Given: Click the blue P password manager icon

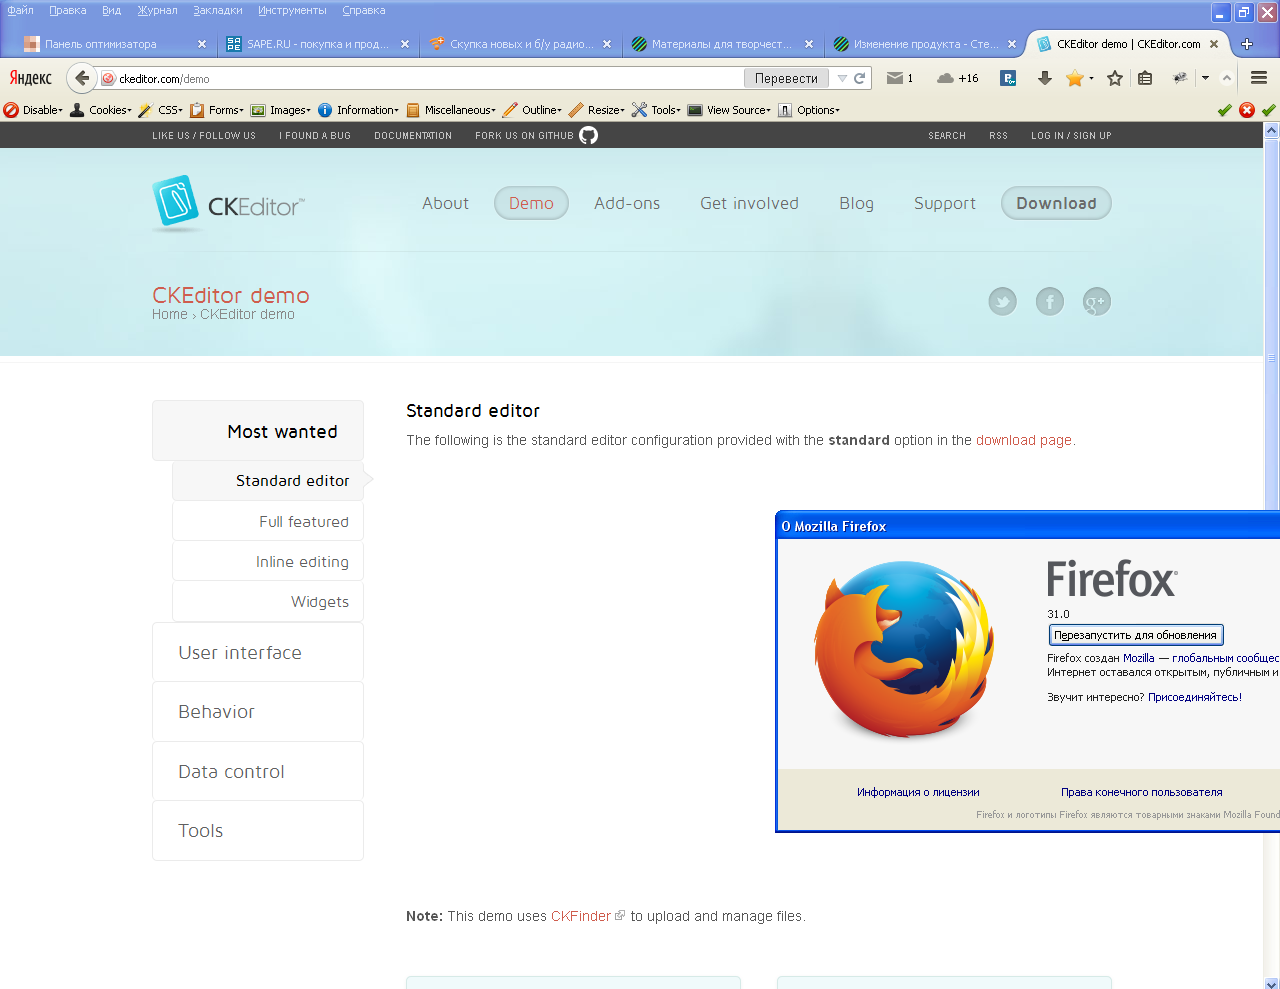Looking at the screenshot, I should pyautogui.click(x=1008, y=78).
